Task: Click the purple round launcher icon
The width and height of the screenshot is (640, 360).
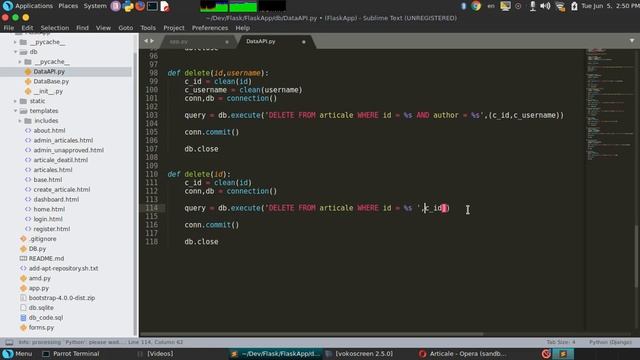Action: point(116,6)
